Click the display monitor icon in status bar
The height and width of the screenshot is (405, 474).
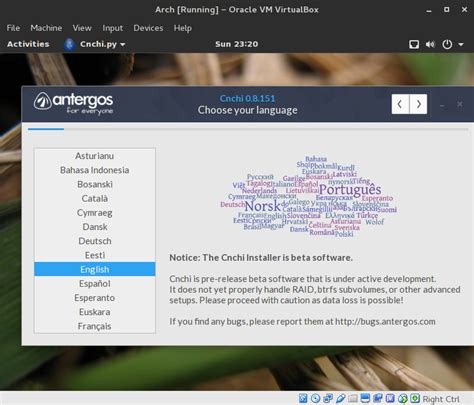coord(365,398)
